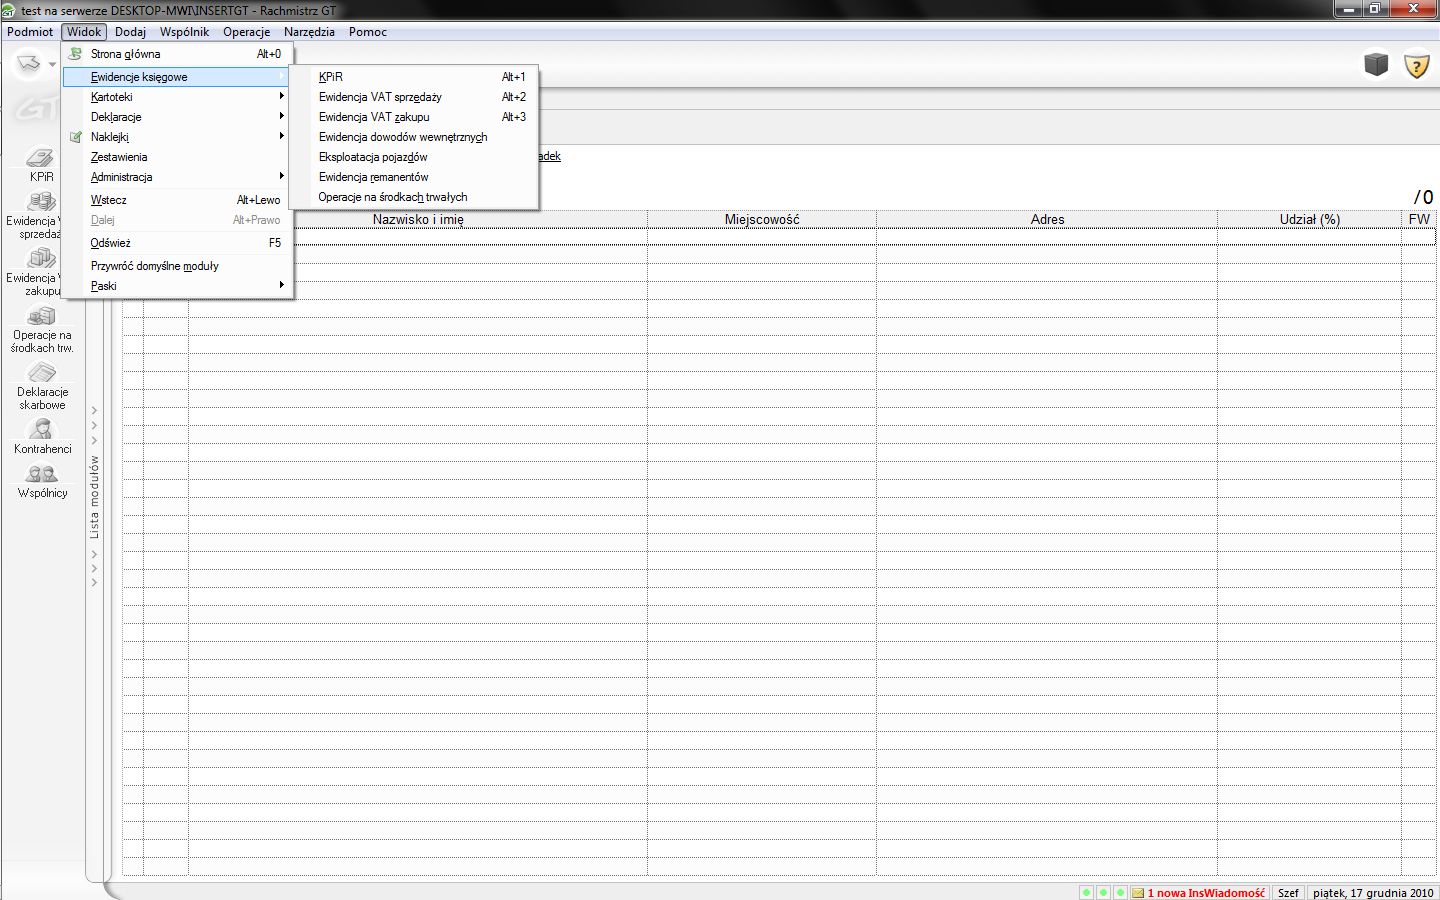Choose Przywróć domyślne moduły
This screenshot has height=900, width=1440.
(177, 266)
